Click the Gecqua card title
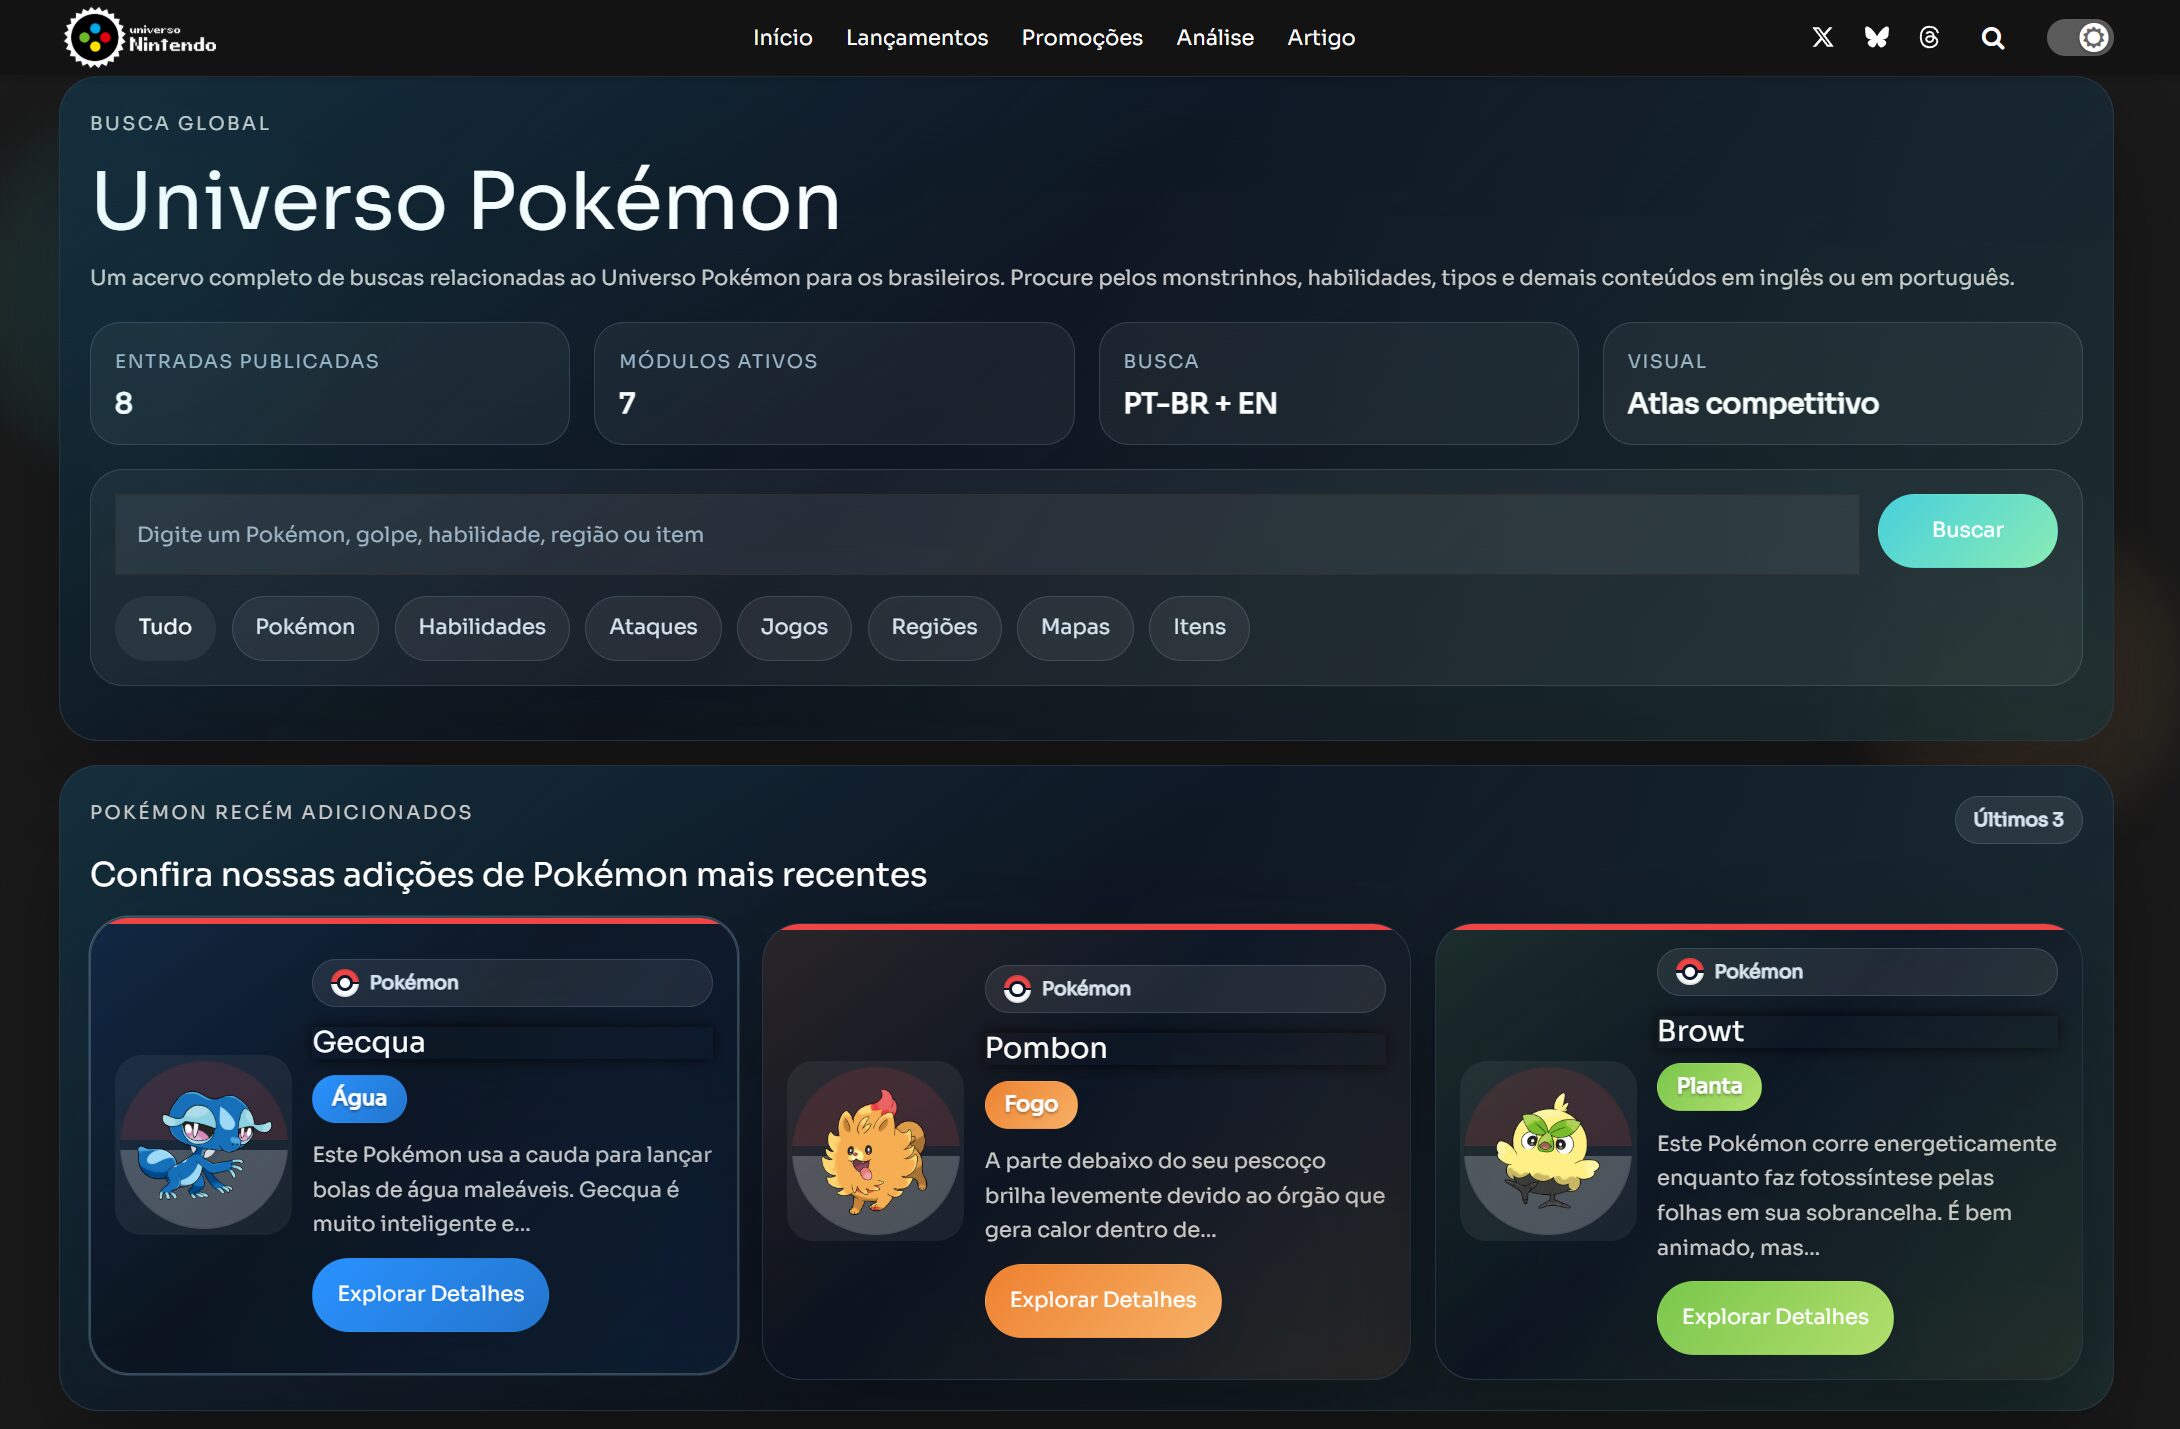 369,1042
